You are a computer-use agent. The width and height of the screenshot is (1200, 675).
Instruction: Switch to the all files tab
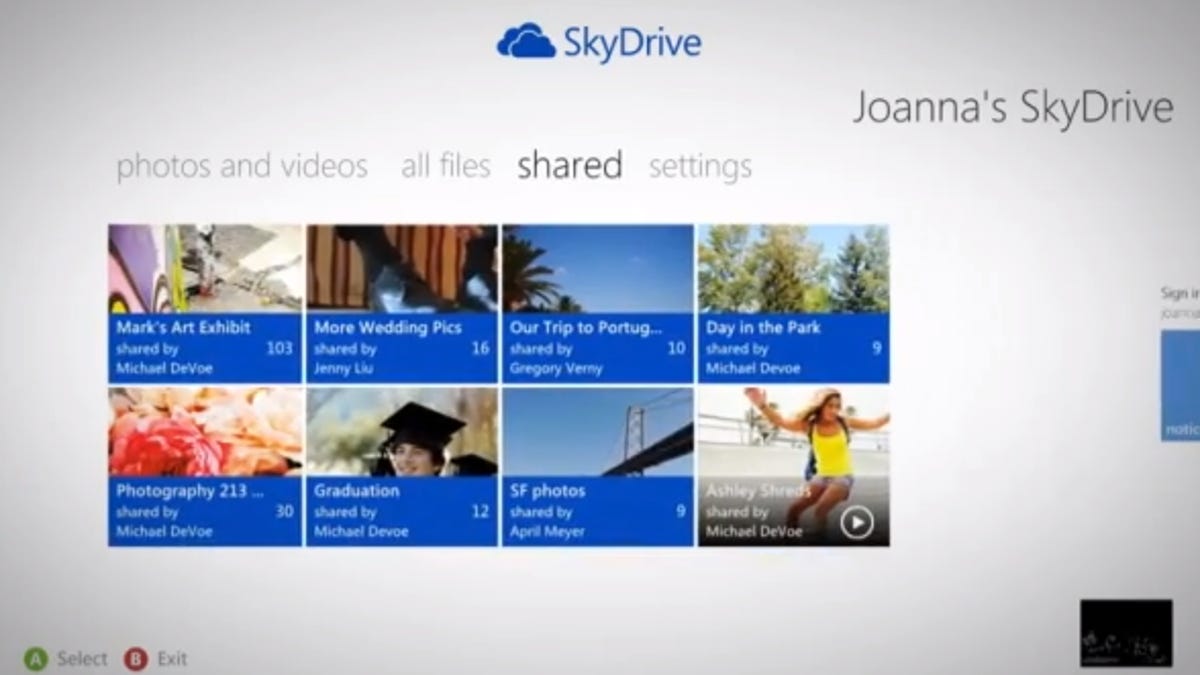tap(445, 166)
